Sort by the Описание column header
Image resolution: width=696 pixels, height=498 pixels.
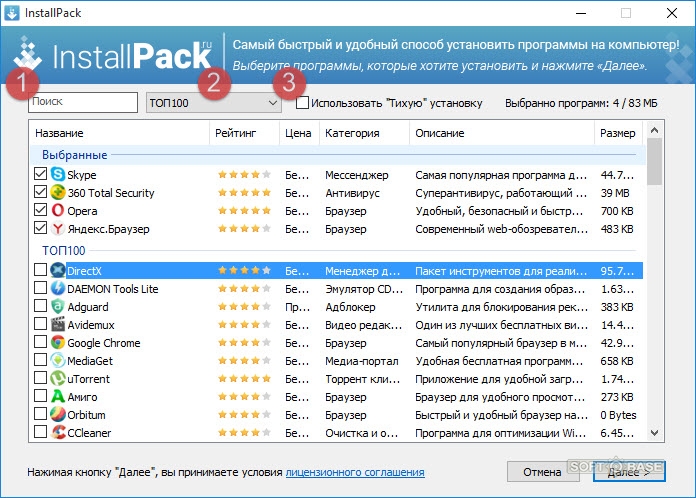[x=502, y=133]
